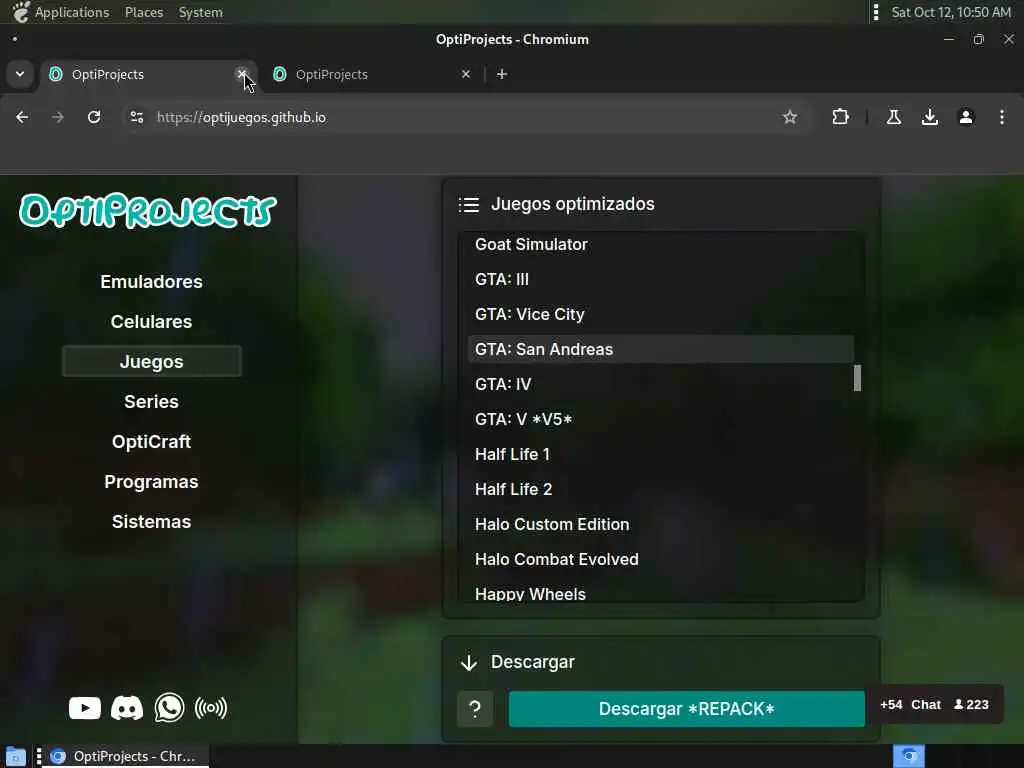Click the question mark help button
This screenshot has width=1024, height=768.
click(x=475, y=709)
